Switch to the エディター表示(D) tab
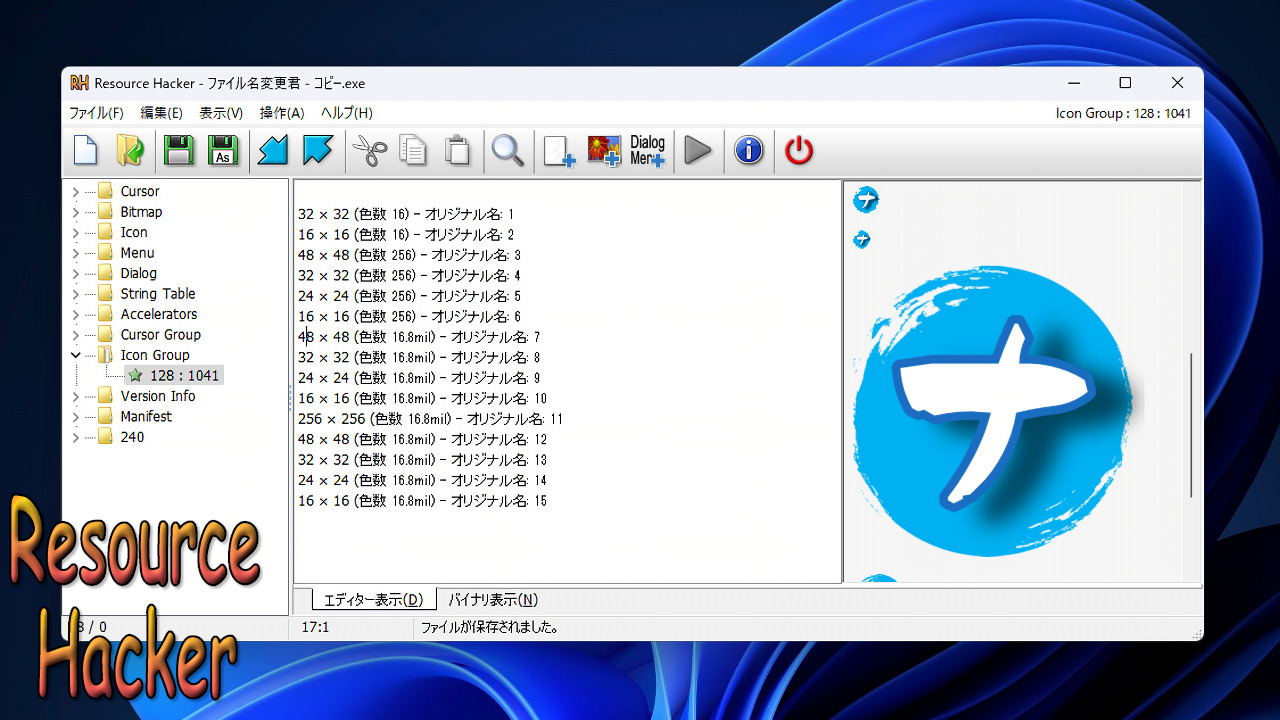Screen dimensions: 1280x720 point(374,600)
